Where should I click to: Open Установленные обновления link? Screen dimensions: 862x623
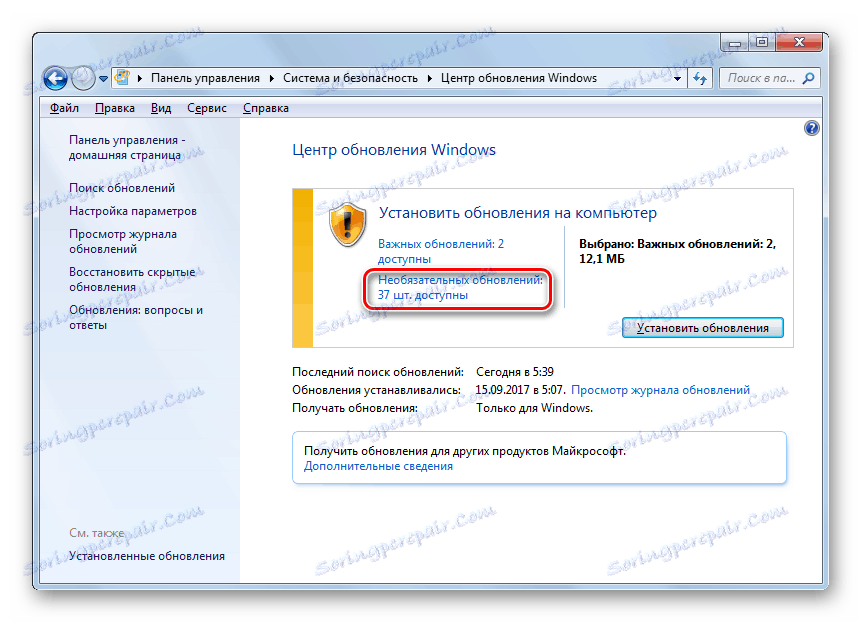click(x=147, y=556)
